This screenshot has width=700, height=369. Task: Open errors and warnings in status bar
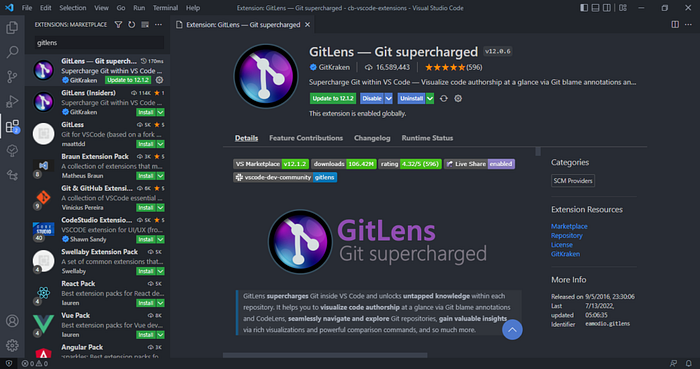tap(35, 364)
